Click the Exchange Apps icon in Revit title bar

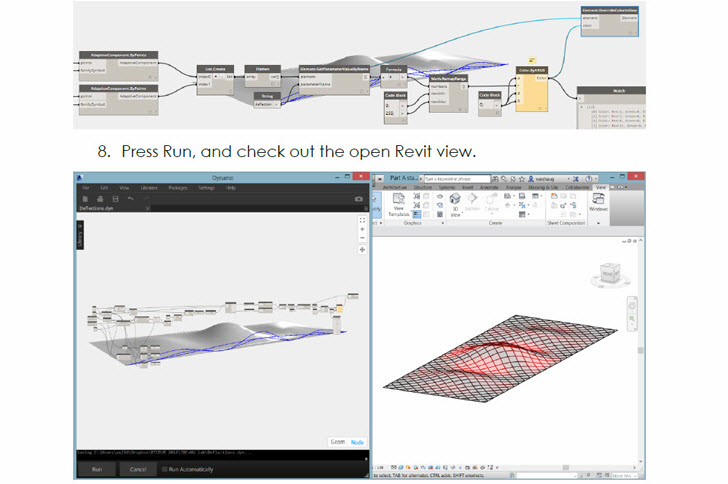pyautogui.click(x=576, y=178)
